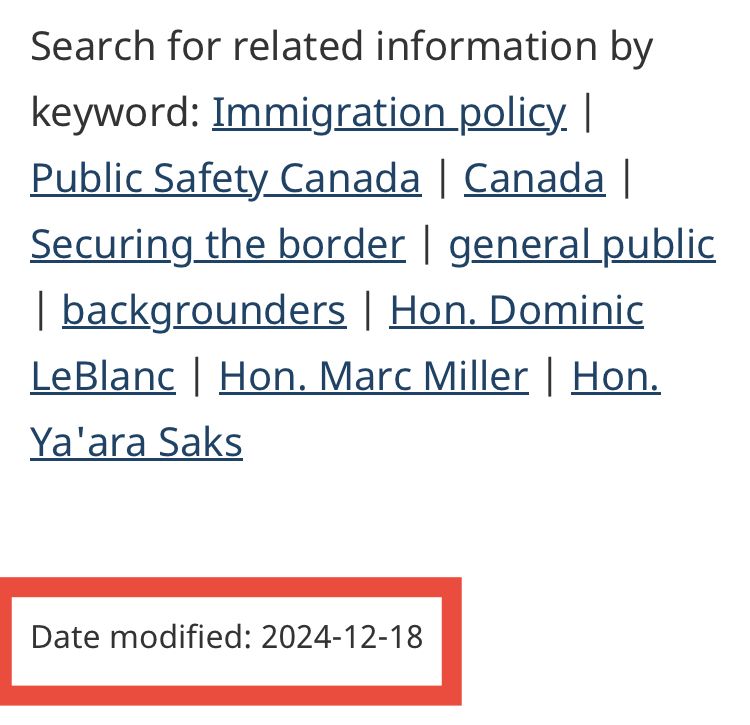Click the Hon. Dominic link text

point(517,310)
